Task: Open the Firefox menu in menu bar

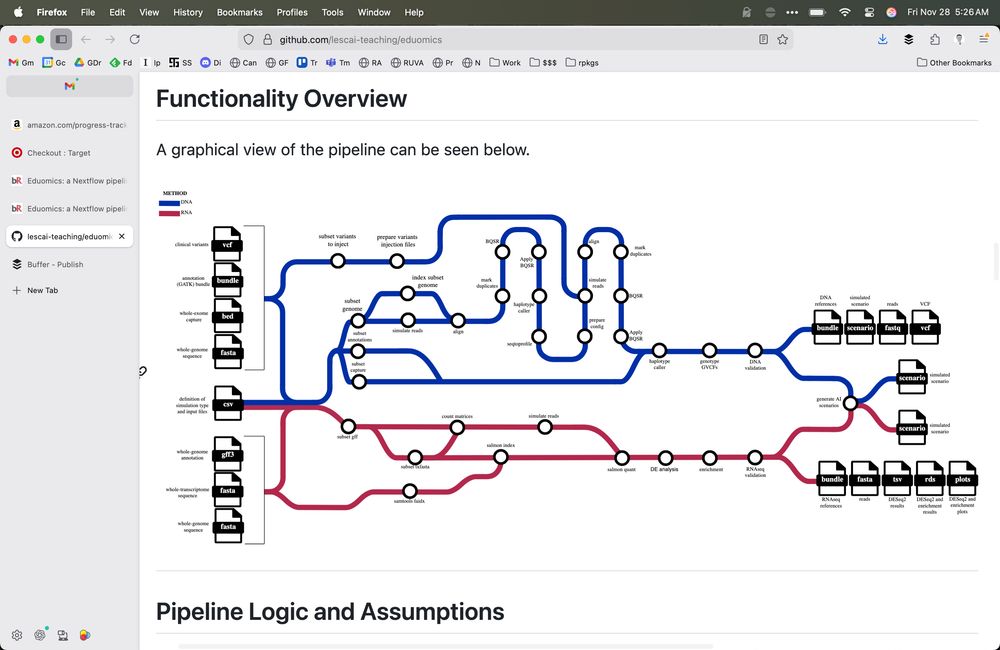Action: coord(52,12)
